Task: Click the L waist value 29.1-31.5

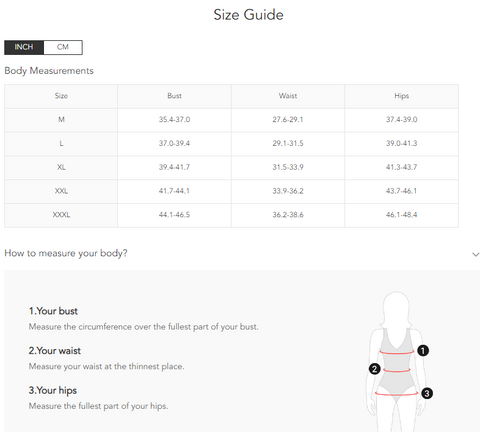Action: click(288, 143)
